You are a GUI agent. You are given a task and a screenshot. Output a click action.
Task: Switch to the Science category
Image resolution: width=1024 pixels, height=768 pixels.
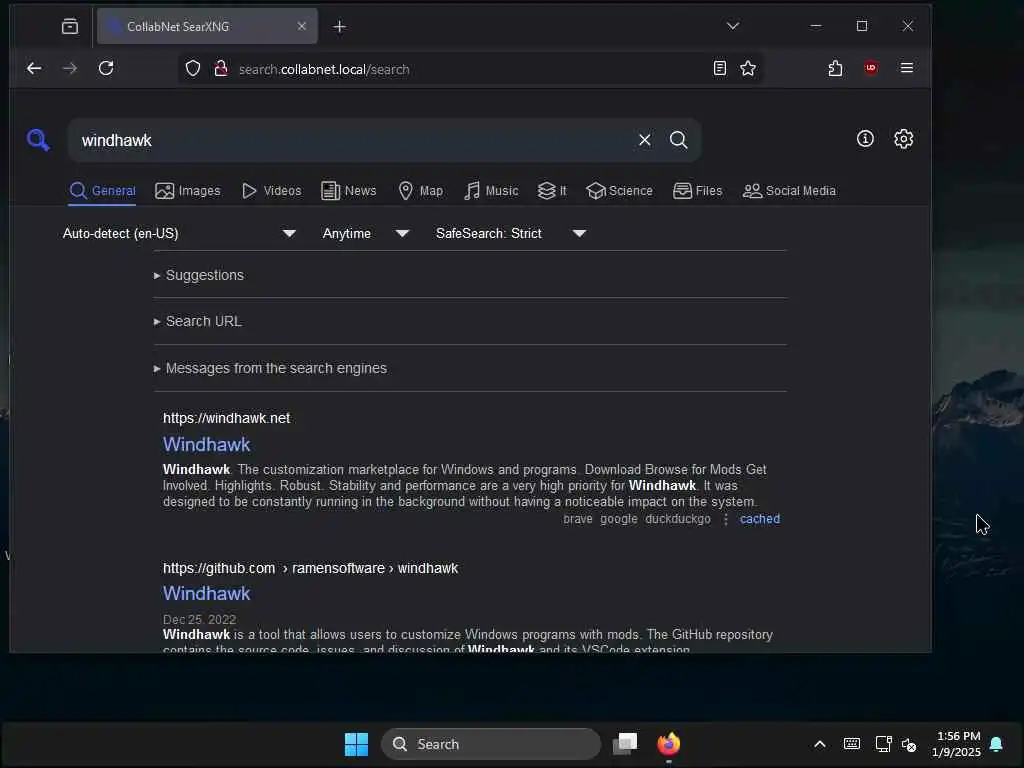(x=619, y=191)
